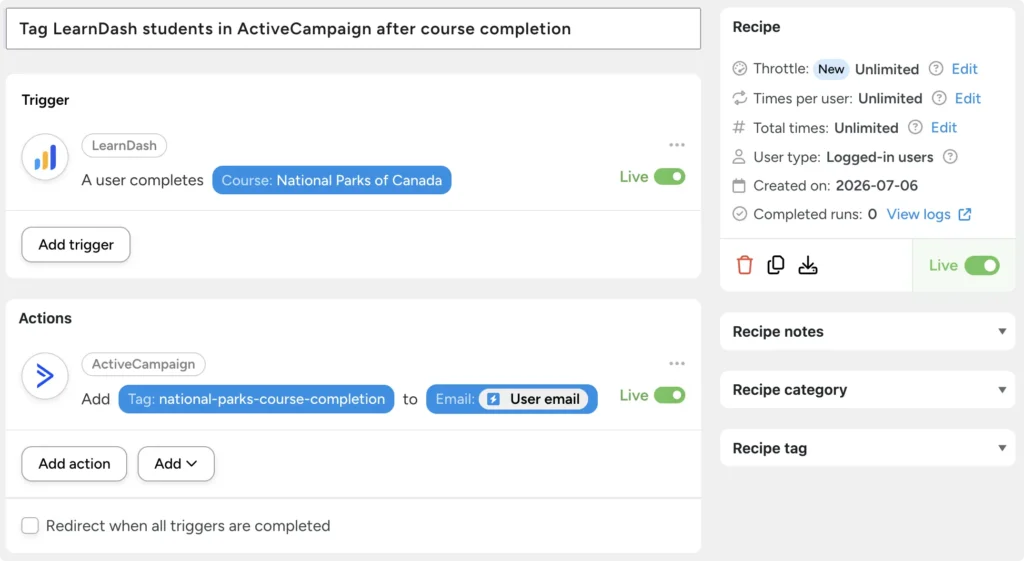The width and height of the screenshot is (1024, 561).
Task: Click the Course: National Parks of Canada token
Action: (x=332, y=180)
